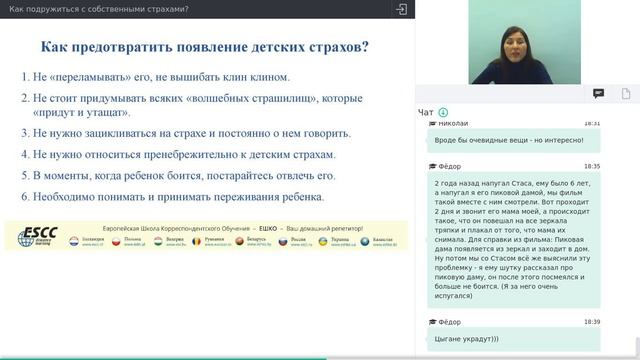
Task: Click banner text "Европейская Школа Корреспондентского Обучения"
Action: (x=176, y=229)
